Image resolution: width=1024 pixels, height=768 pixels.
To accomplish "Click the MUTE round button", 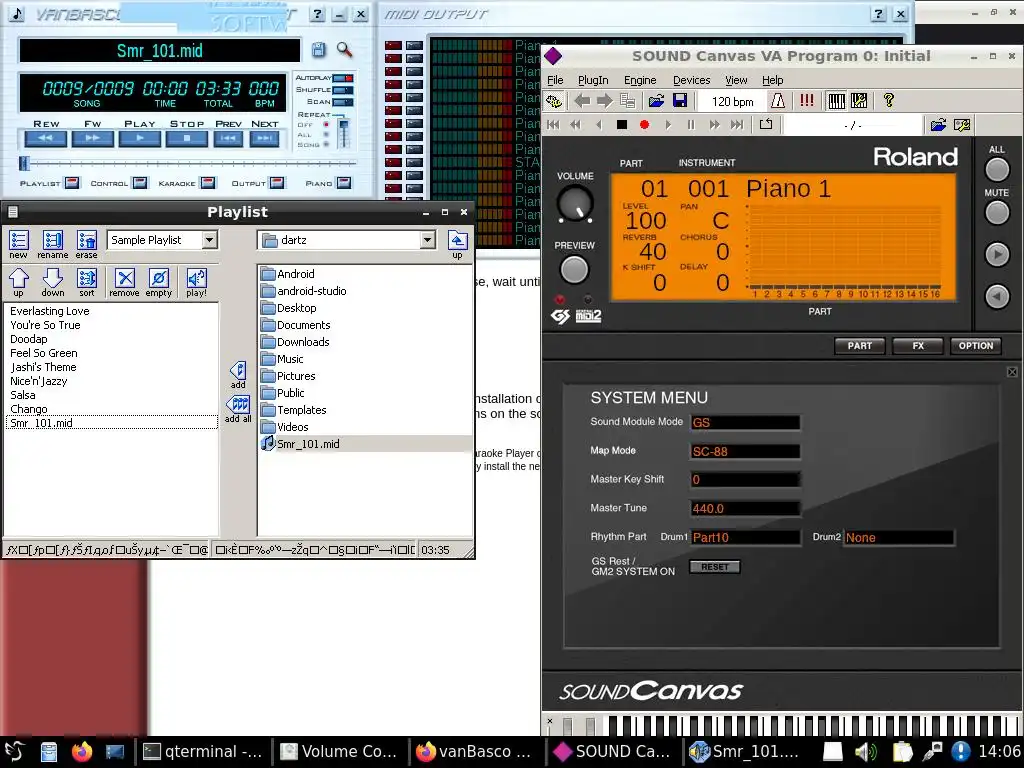I will (997, 212).
